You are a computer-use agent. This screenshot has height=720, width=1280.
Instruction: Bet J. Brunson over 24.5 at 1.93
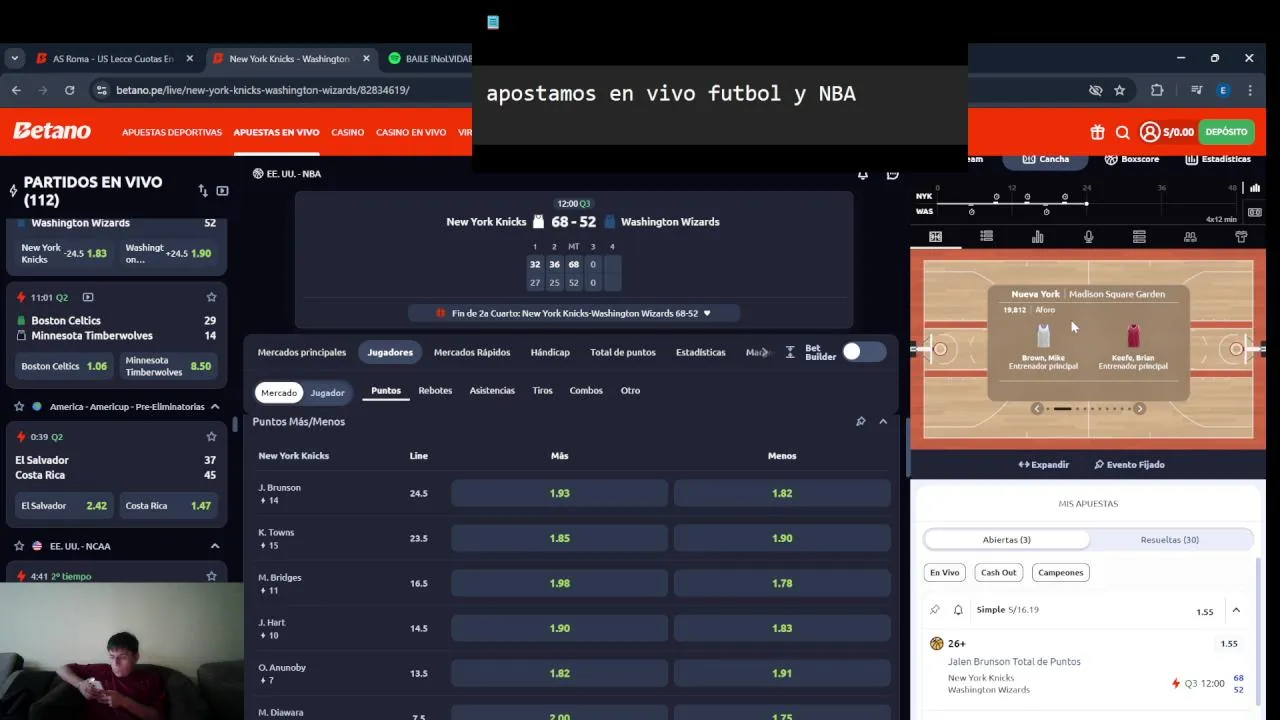point(559,493)
